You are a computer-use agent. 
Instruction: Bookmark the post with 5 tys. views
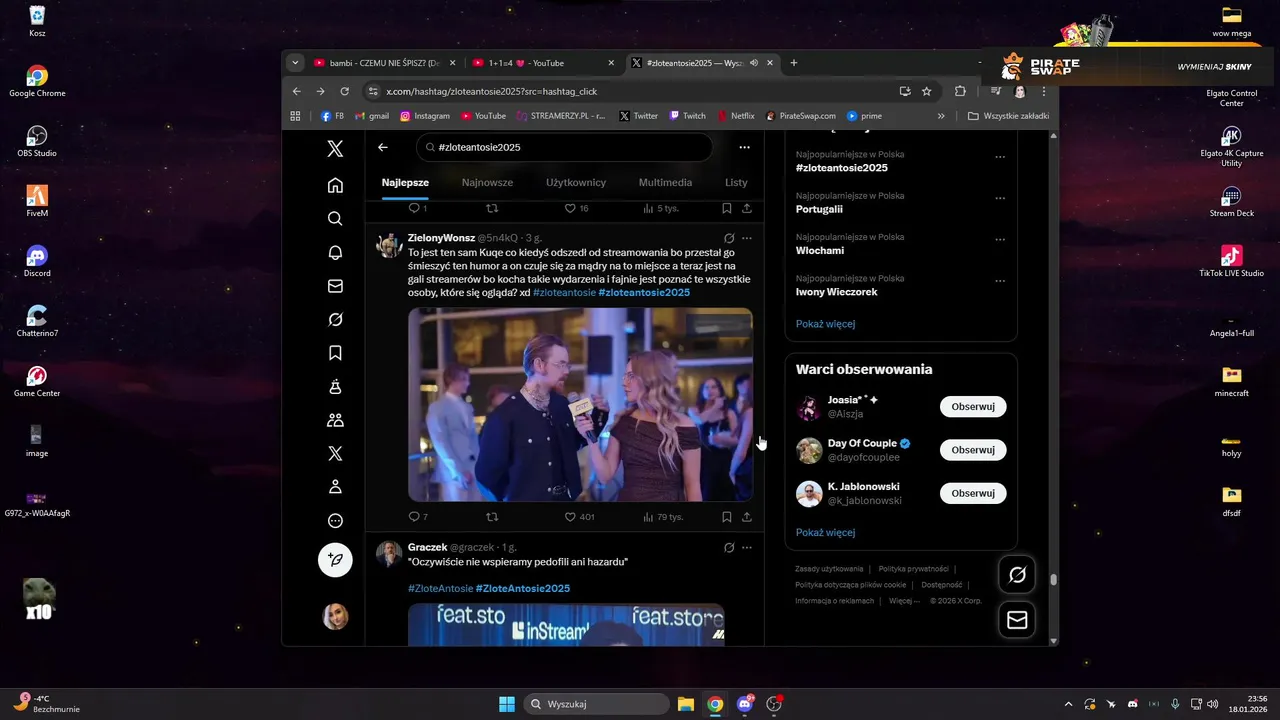click(x=727, y=208)
